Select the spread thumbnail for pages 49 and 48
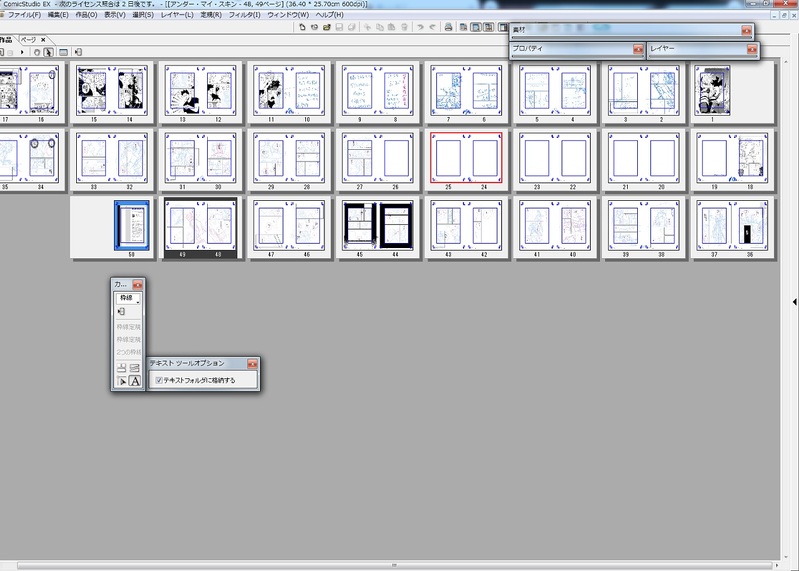The width and height of the screenshot is (799, 571). (200, 228)
